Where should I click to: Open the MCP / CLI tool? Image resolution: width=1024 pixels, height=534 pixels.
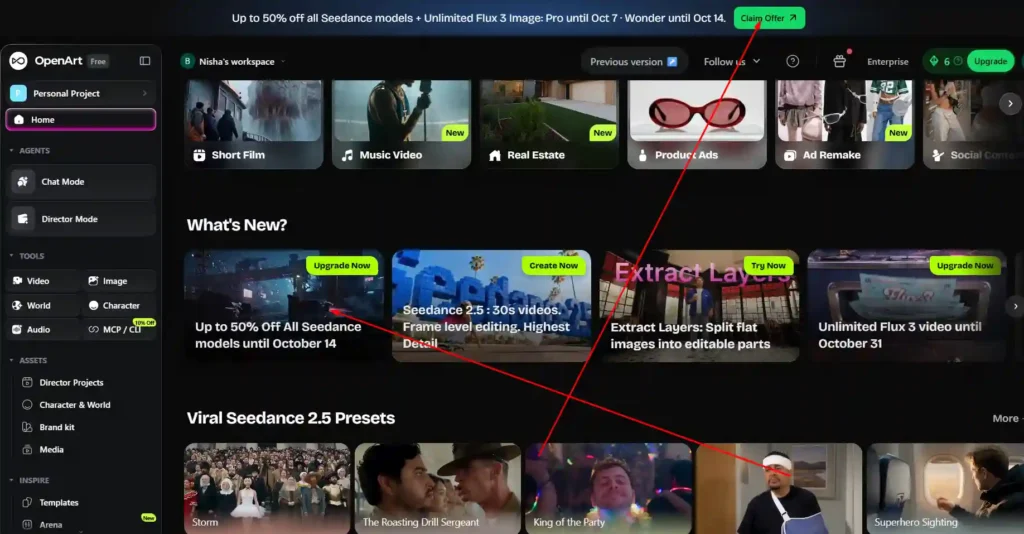120,329
